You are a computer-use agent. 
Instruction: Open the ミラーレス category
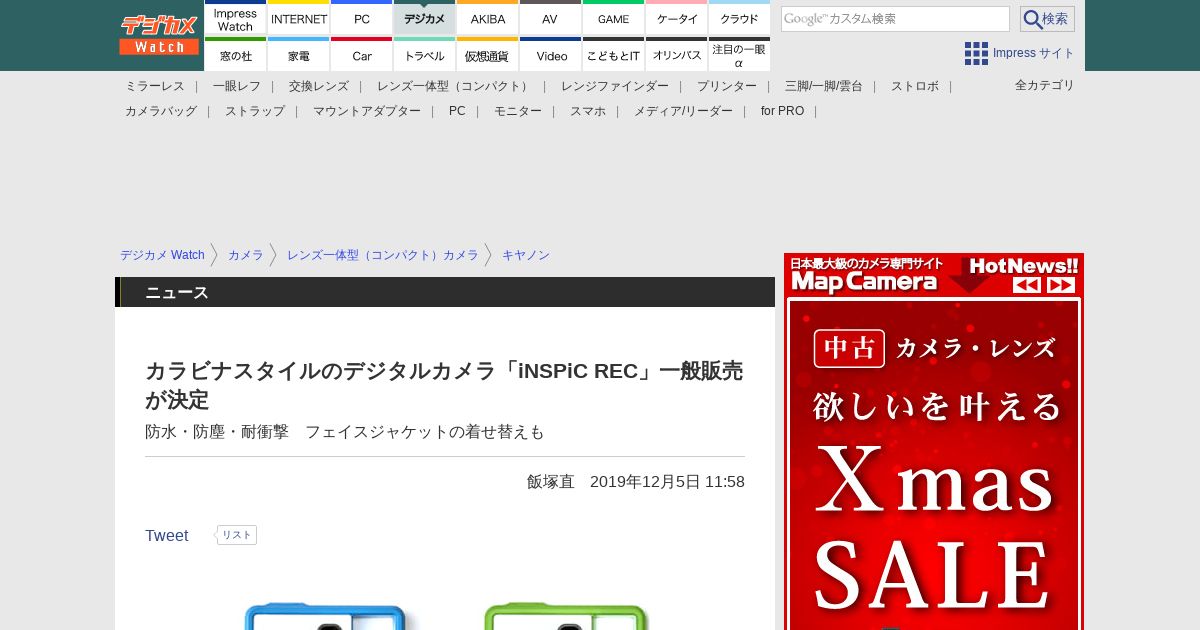155,86
